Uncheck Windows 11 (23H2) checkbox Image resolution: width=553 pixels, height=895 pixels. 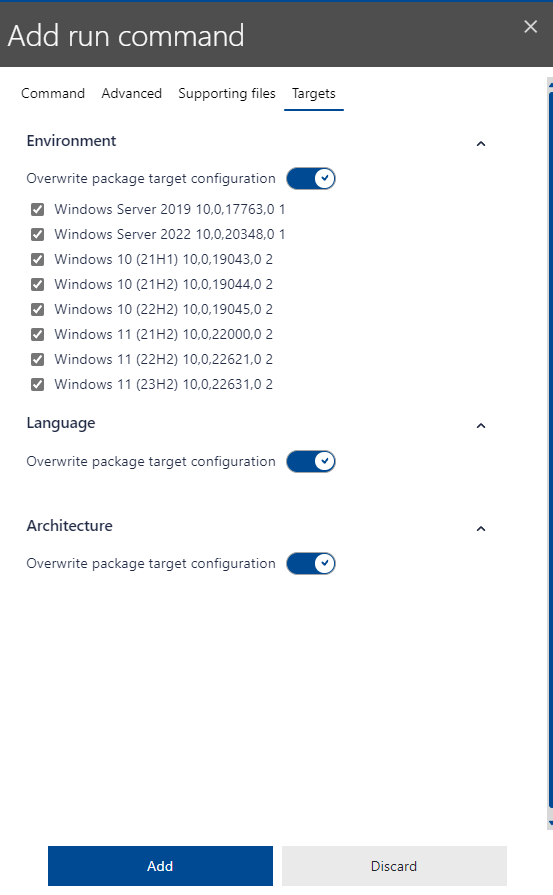[x=38, y=384]
